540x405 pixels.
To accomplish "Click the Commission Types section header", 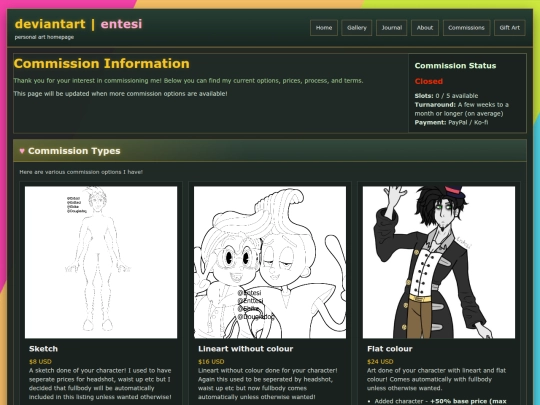I will [x=270, y=151].
